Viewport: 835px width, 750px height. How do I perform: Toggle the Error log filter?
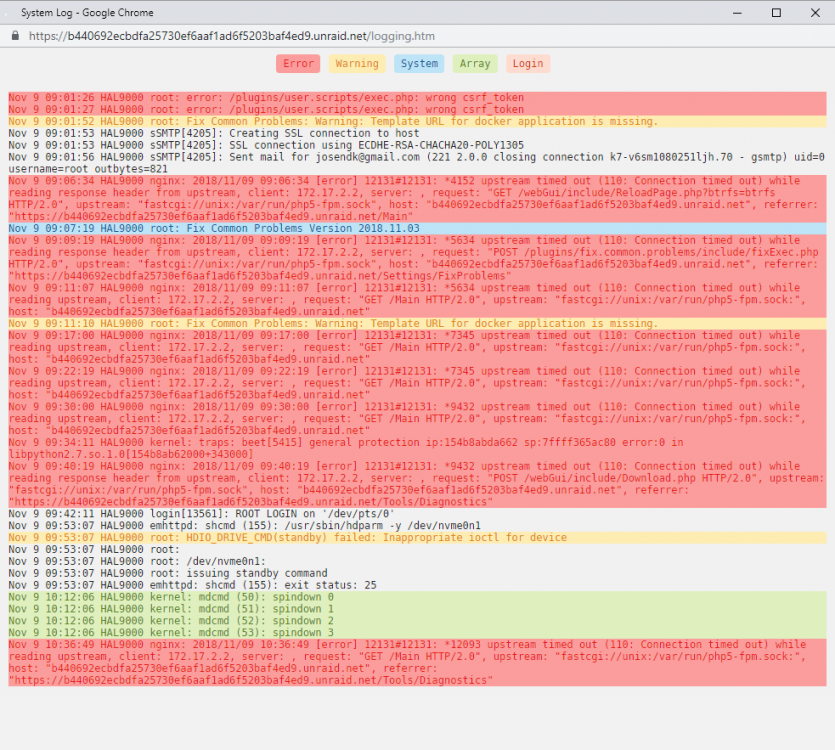click(298, 63)
